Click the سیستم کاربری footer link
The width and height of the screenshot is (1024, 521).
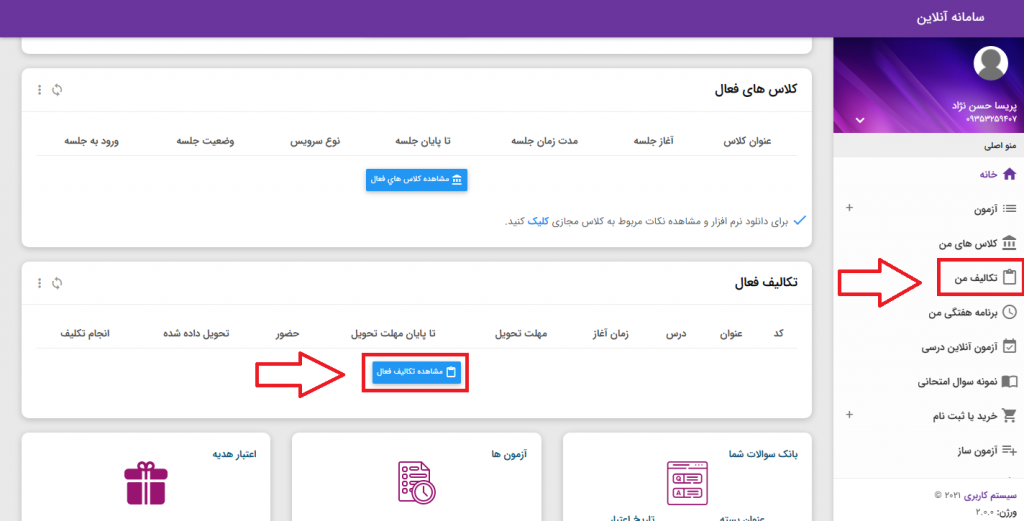pos(990,495)
